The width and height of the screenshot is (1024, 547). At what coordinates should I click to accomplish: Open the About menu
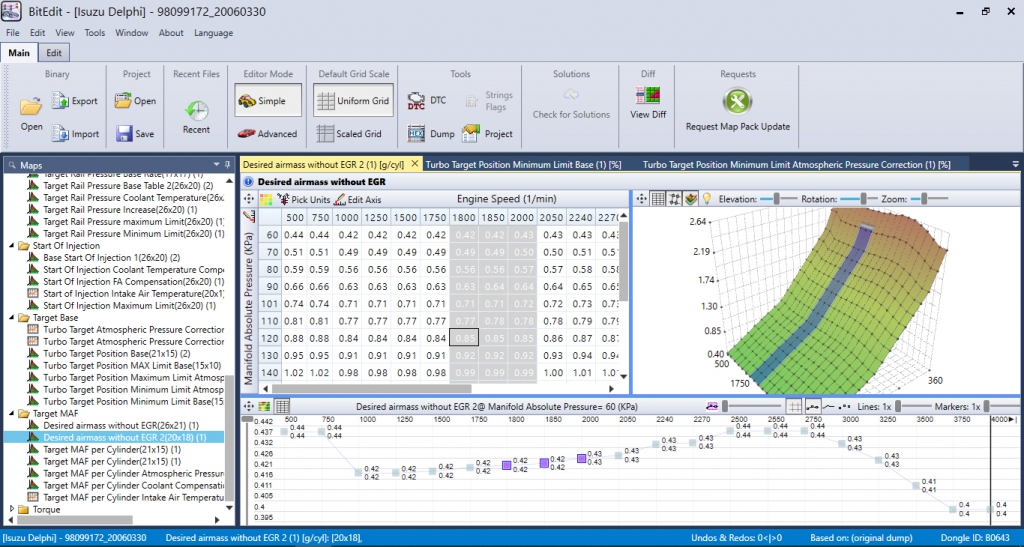171,33
